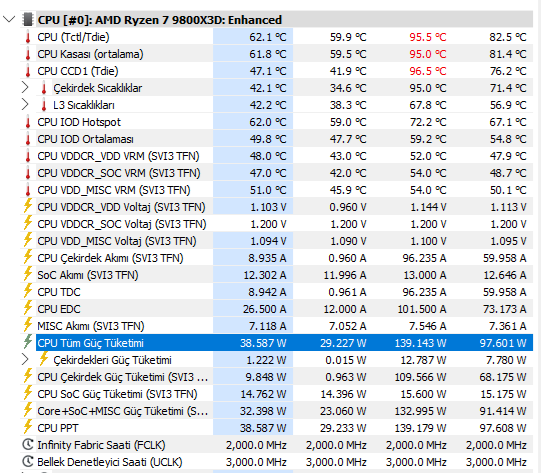Select the CPU PPT row label
The height and width of the screenshot is (473, 541).
pyautogui.click(x=58, y=428)
